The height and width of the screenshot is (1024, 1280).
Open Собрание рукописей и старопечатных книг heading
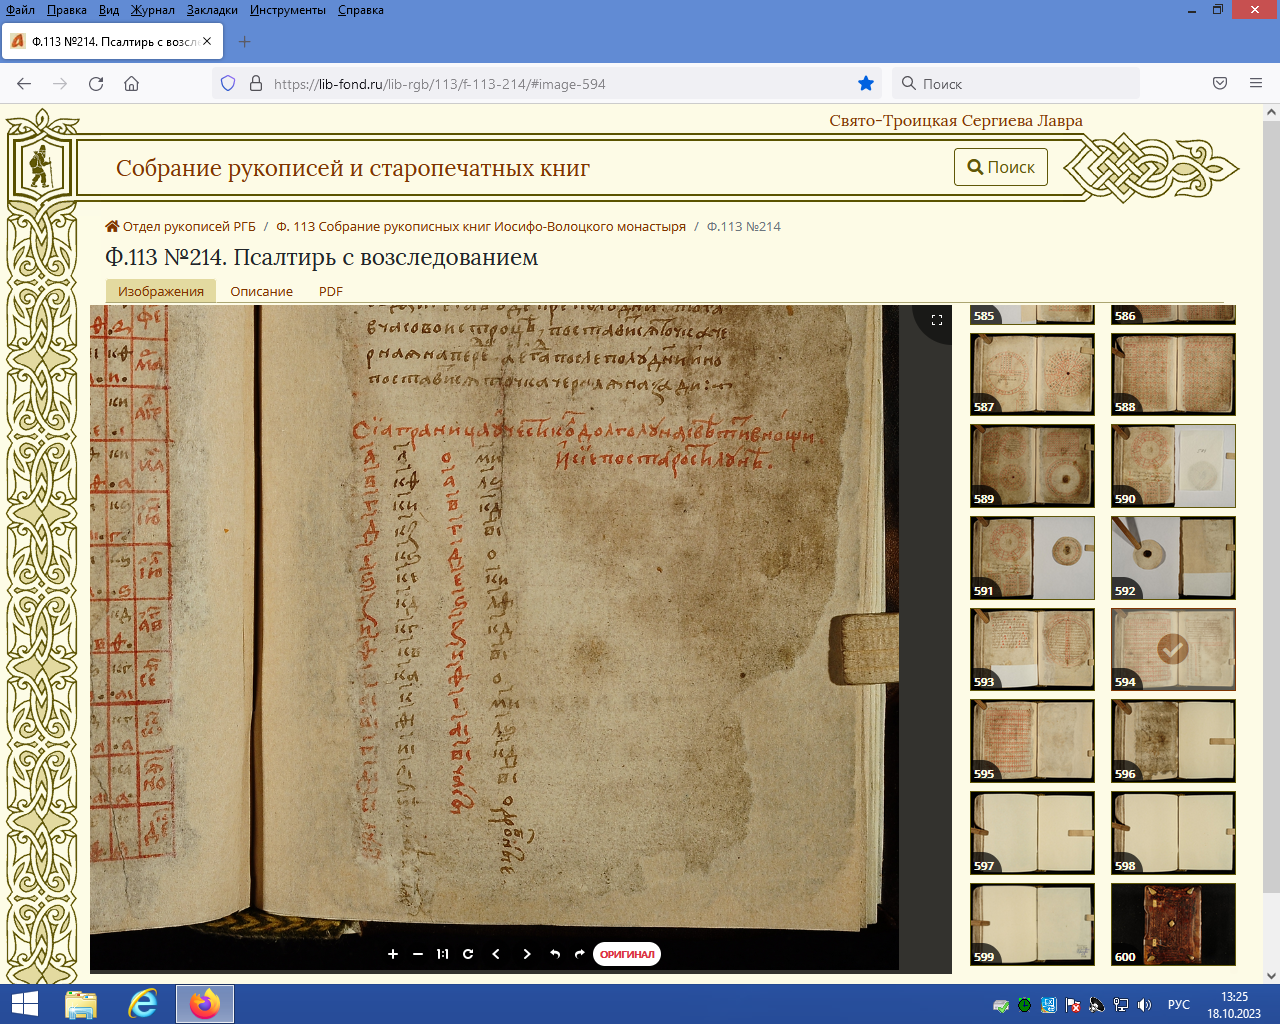[353, 168]
